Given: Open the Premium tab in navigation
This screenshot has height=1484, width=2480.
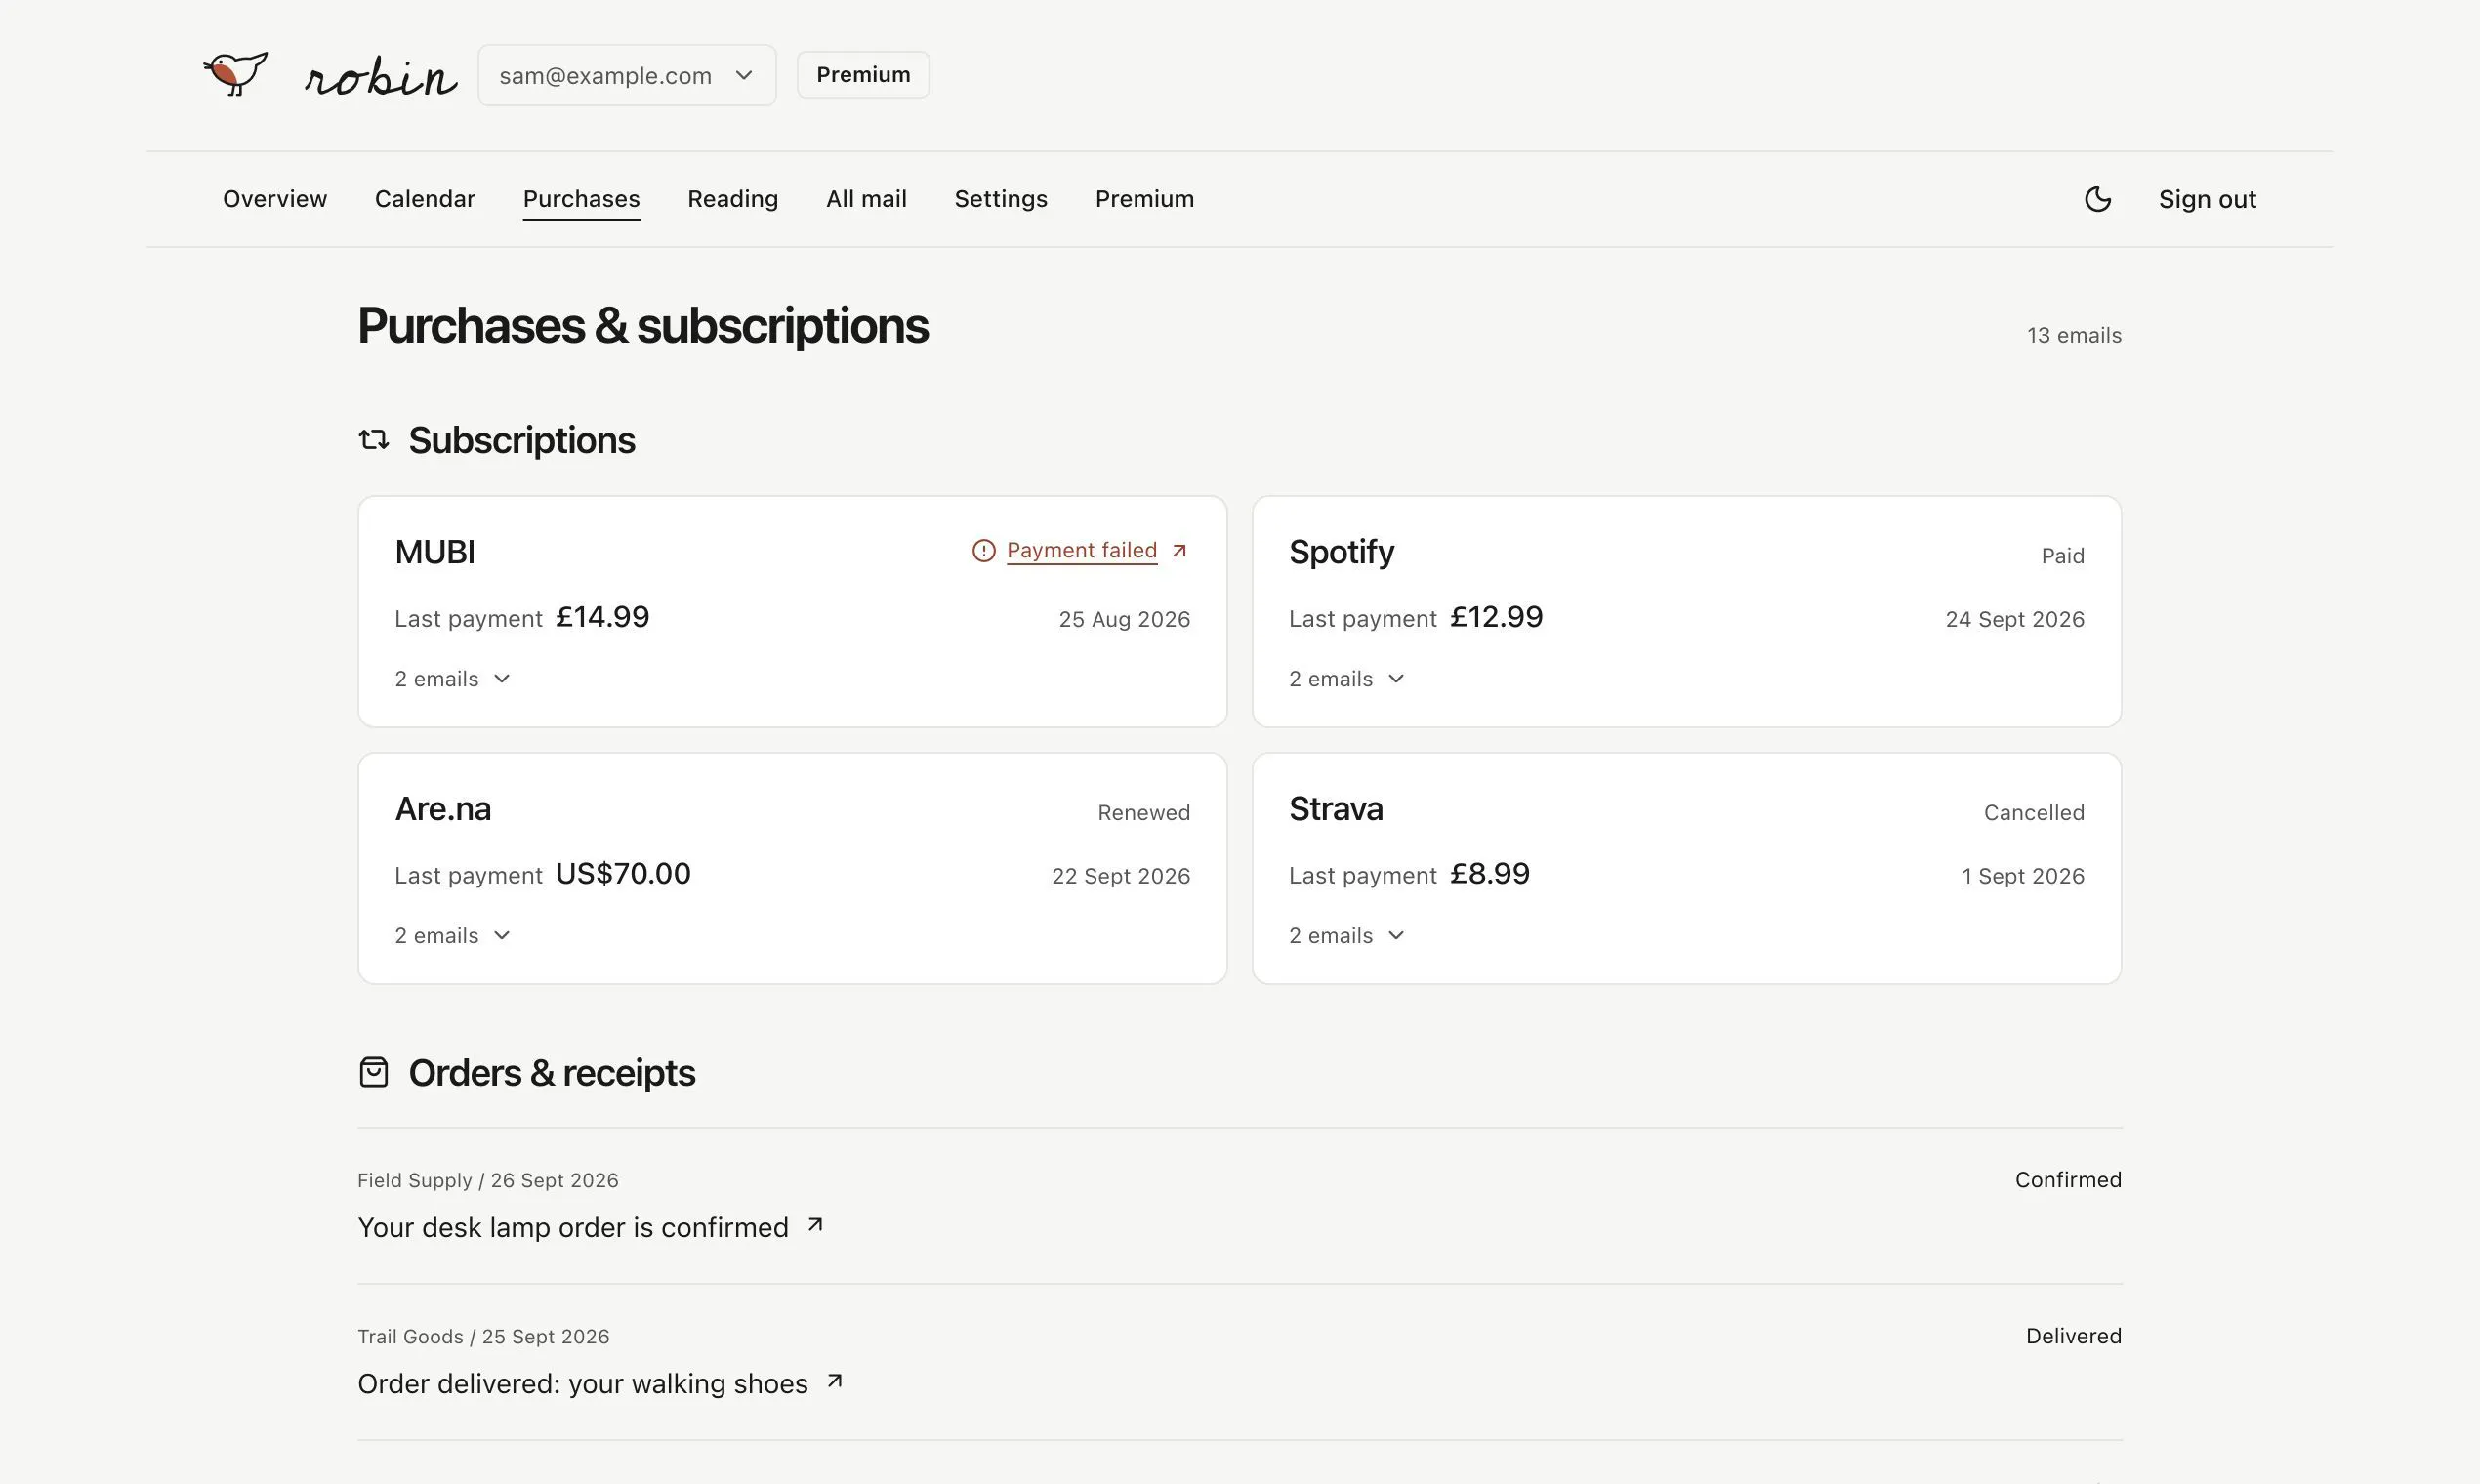Looking at the screenshot, I should 1144,199.
